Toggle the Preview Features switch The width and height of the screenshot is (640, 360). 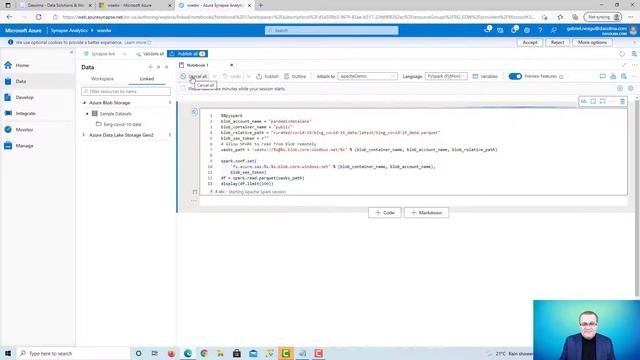click(515, 76)
